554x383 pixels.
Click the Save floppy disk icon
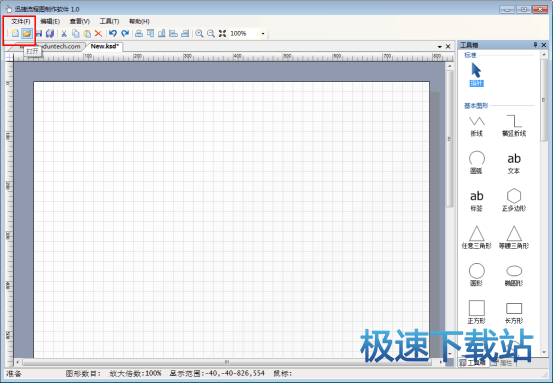pos(39,34)
